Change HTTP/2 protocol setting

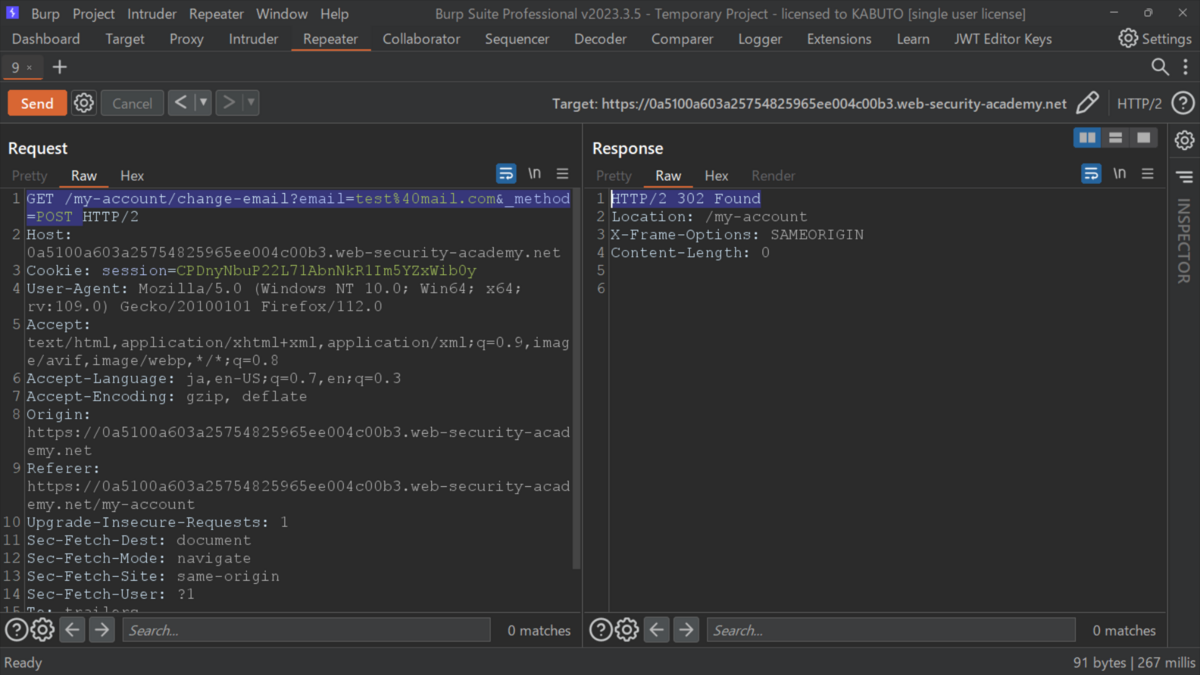(1139, 104)
